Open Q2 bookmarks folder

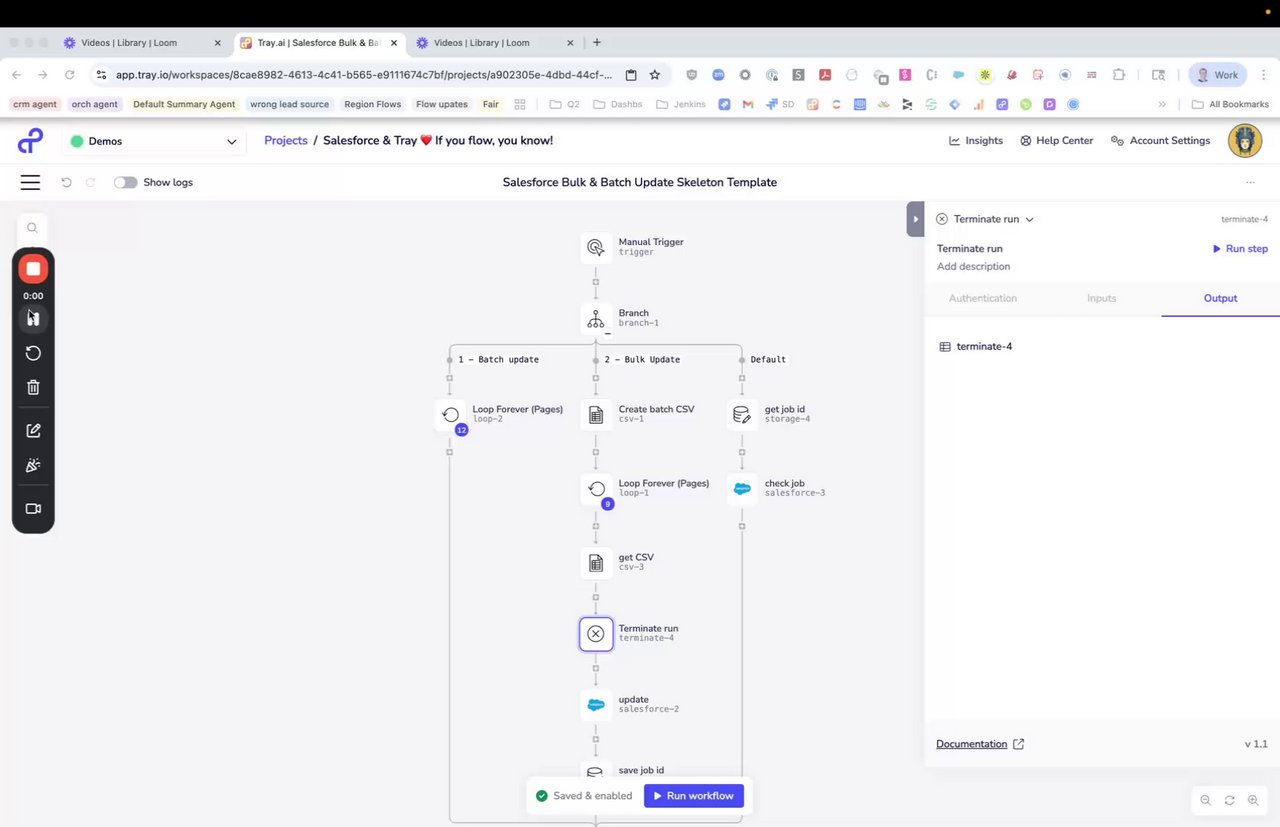click(565, 104)
